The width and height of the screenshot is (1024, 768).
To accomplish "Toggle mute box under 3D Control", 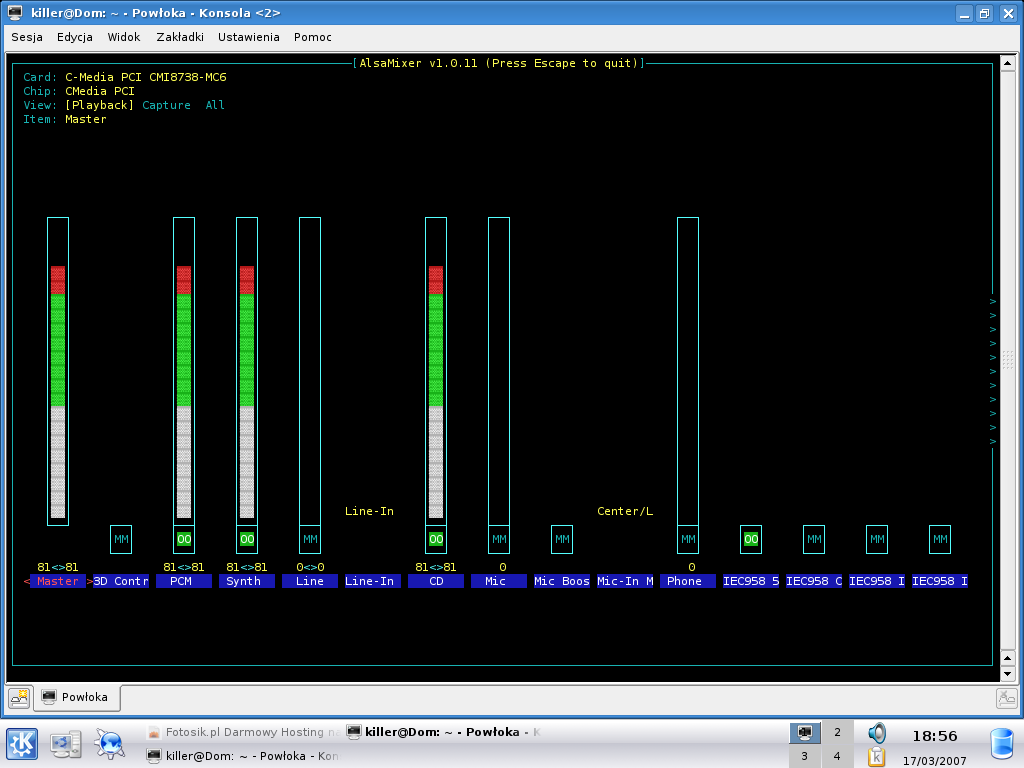I will [121, 539].
